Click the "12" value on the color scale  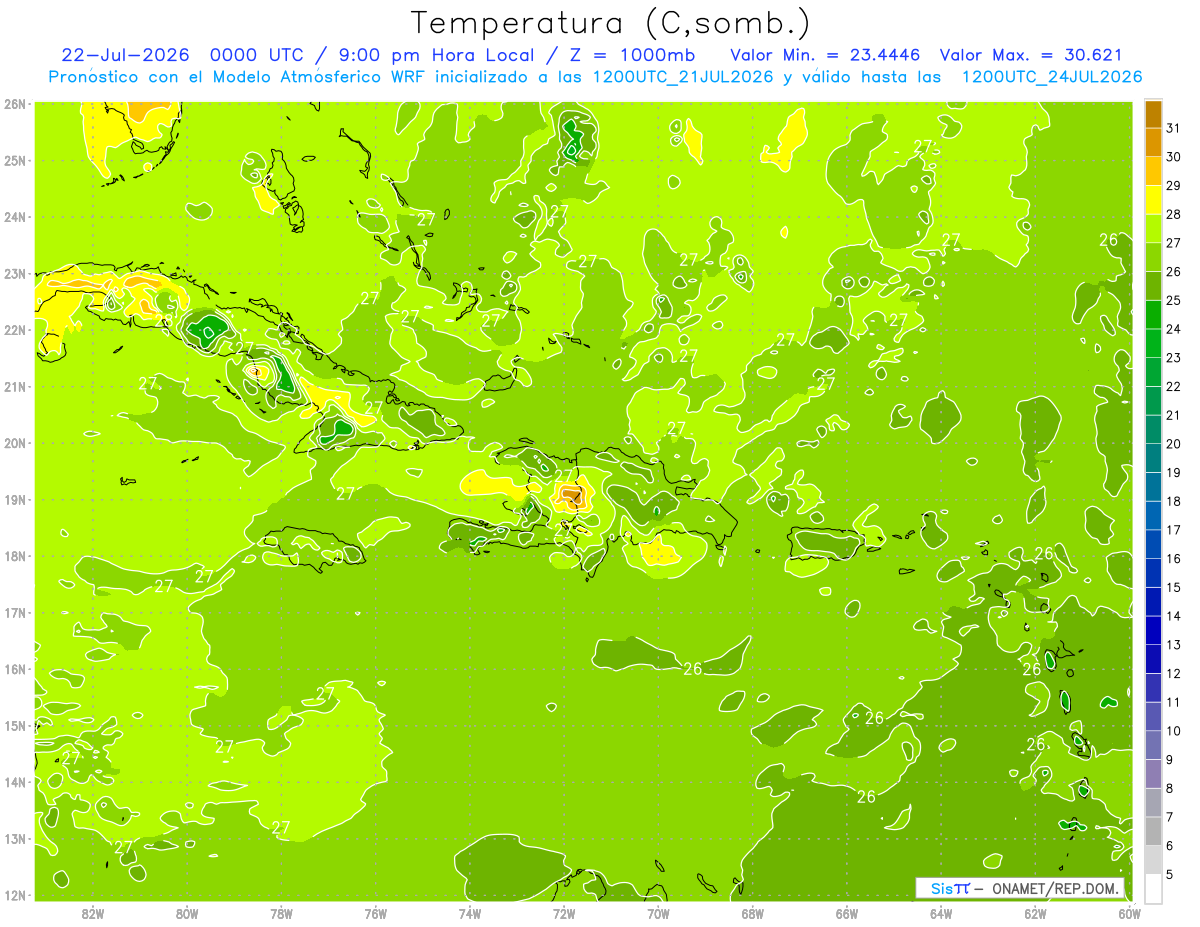(x=1174, y=673)
